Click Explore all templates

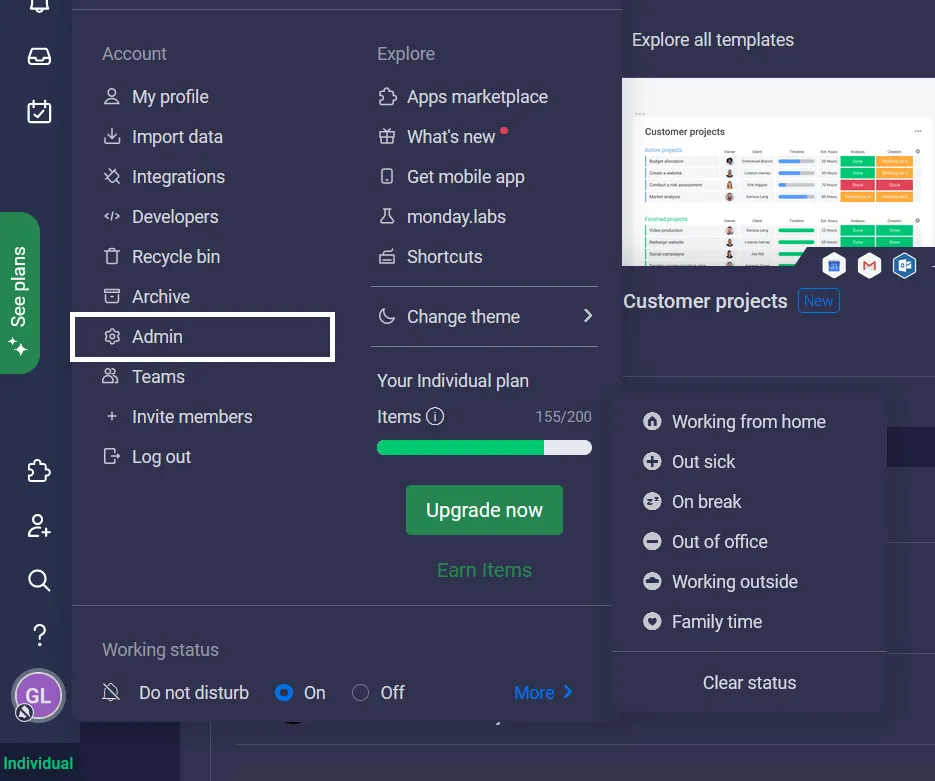pyautogui.click(x=713, y=39)
